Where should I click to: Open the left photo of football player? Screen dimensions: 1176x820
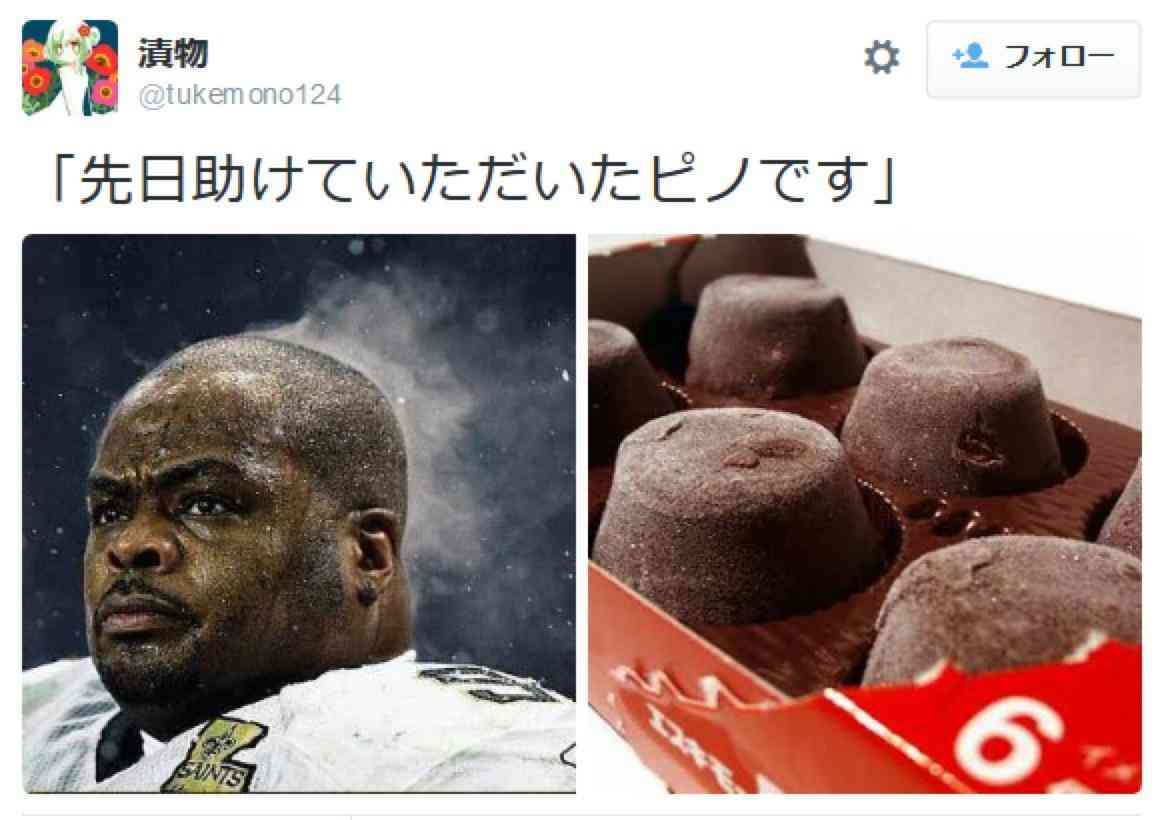tap(299, 514)
